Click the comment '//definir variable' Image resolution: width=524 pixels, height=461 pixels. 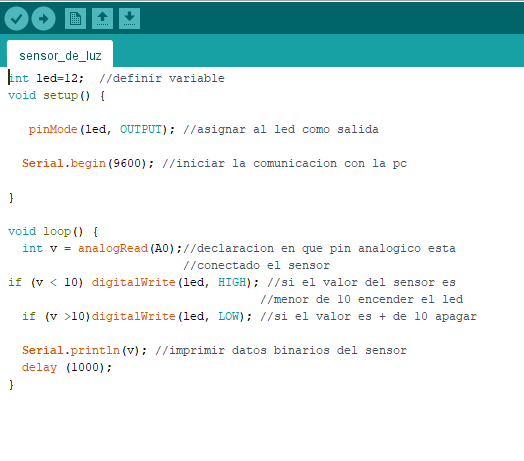tap(162, 79)
